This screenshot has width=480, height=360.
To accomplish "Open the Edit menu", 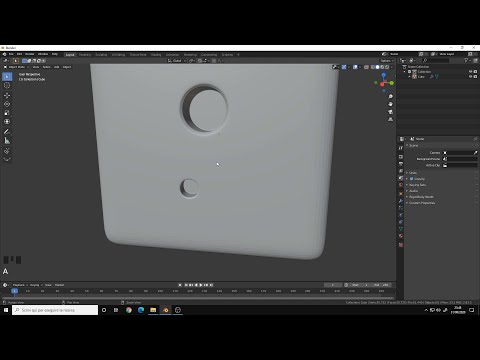I will 19,54.
